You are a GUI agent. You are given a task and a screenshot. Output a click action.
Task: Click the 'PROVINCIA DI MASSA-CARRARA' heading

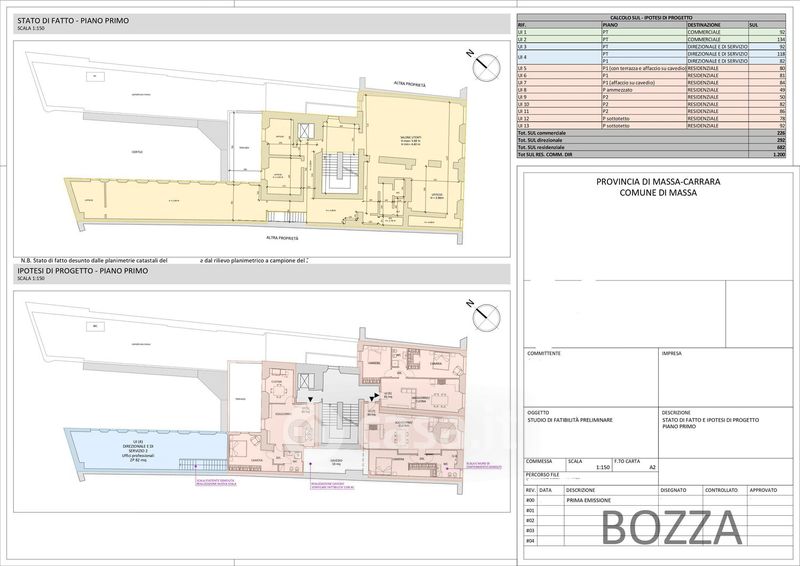(x=657, y=181)
